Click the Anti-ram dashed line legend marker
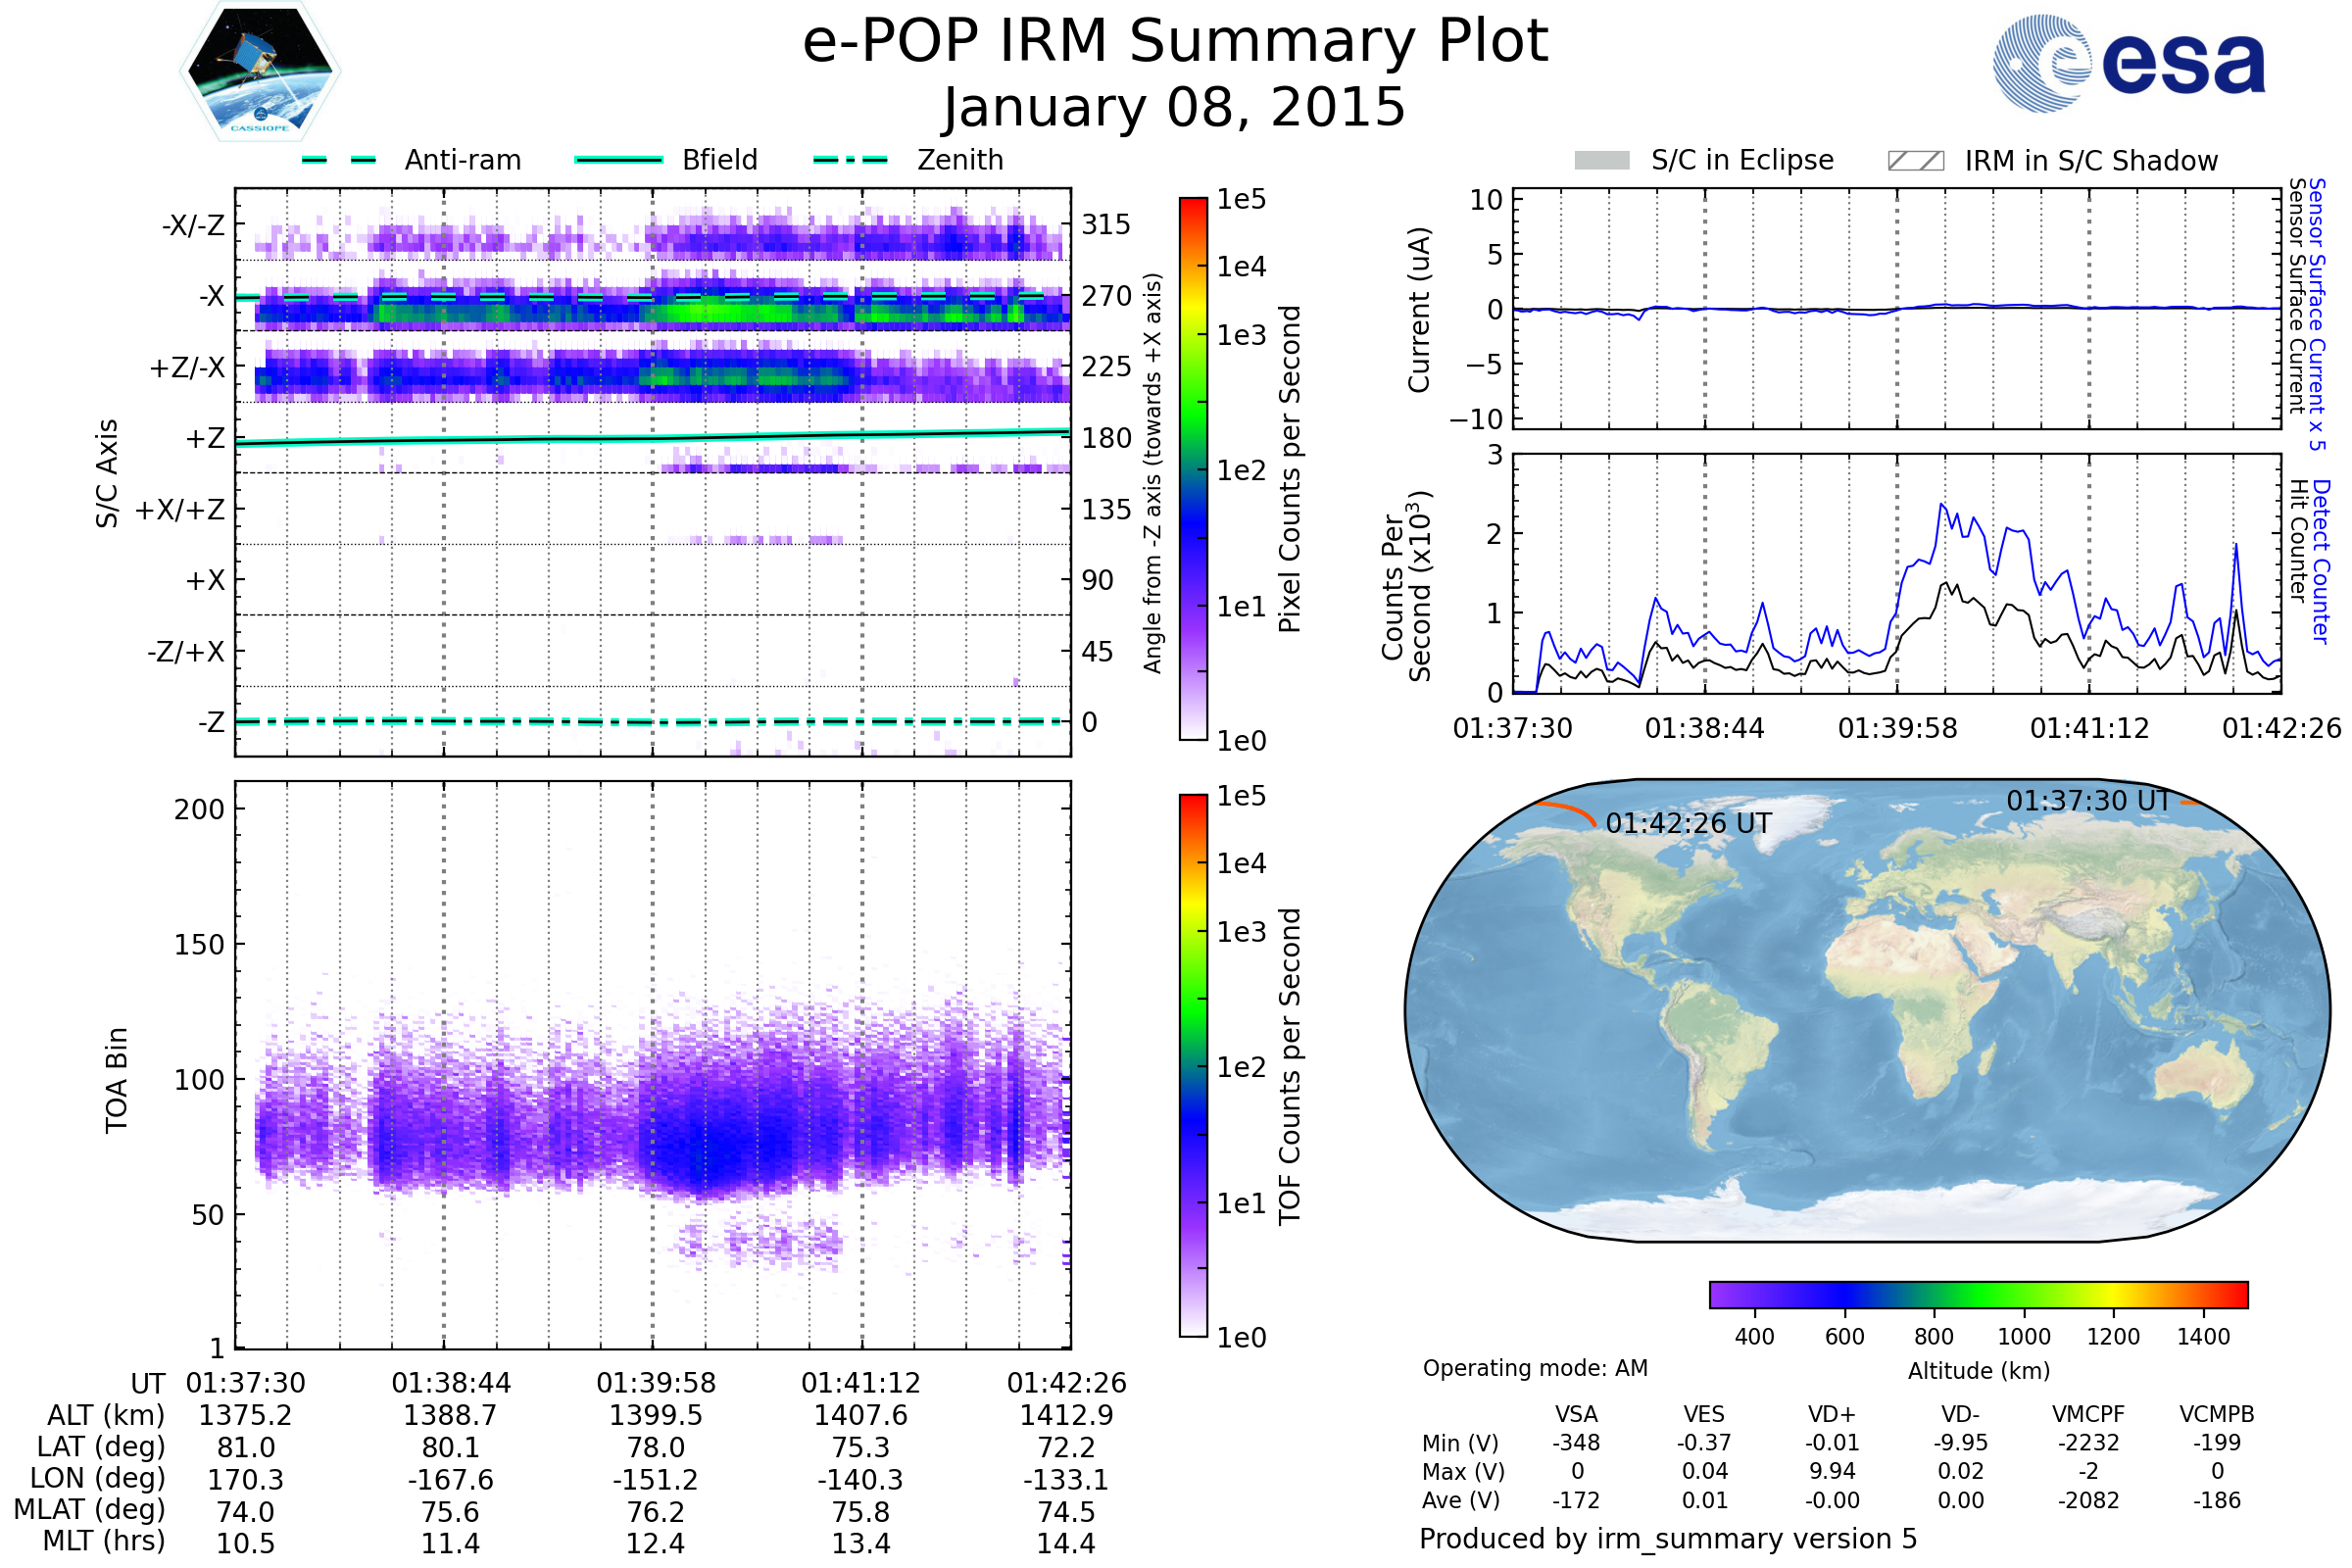Image resolution: width=2352 pixels, height=1568 pixels. 339,160
